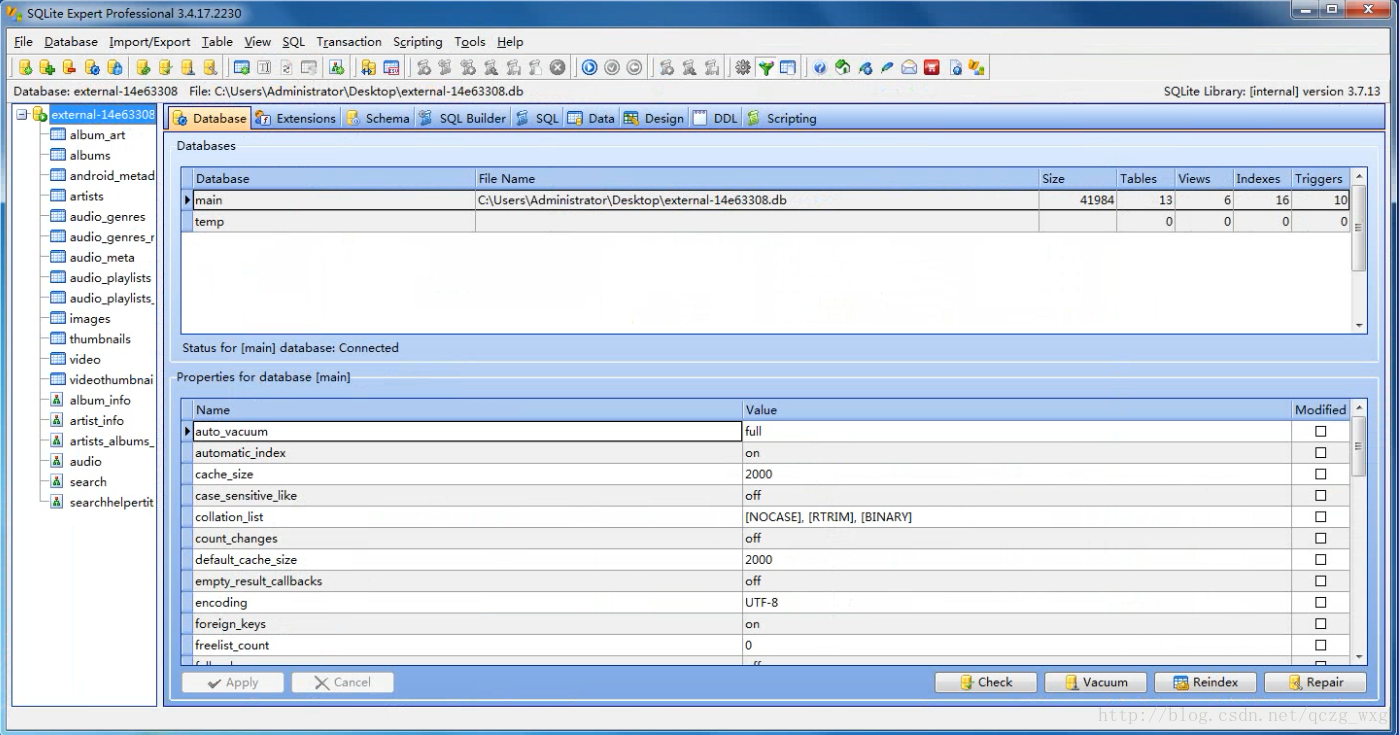Click the table grid view toolbar icon
Image resolution: width=1399 pixels, height=735 pixels.
pos(787,67)
